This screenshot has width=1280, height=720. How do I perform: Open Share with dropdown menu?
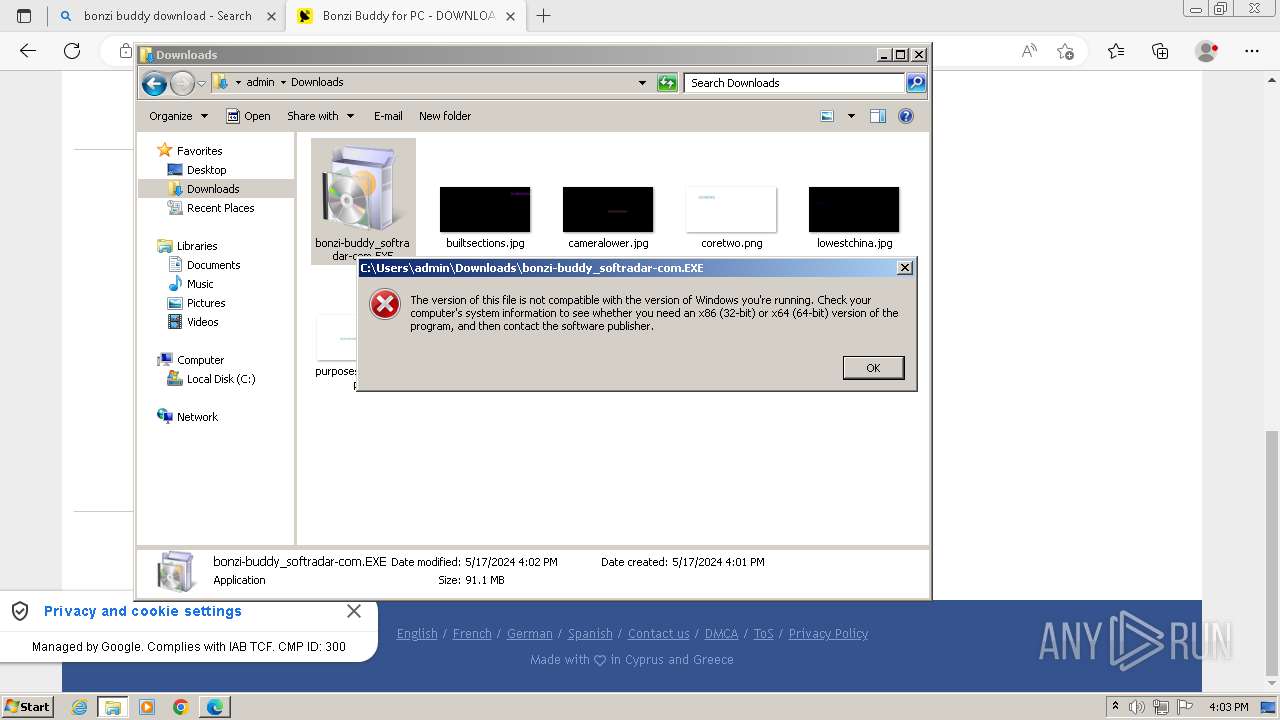tap(320, 116)
